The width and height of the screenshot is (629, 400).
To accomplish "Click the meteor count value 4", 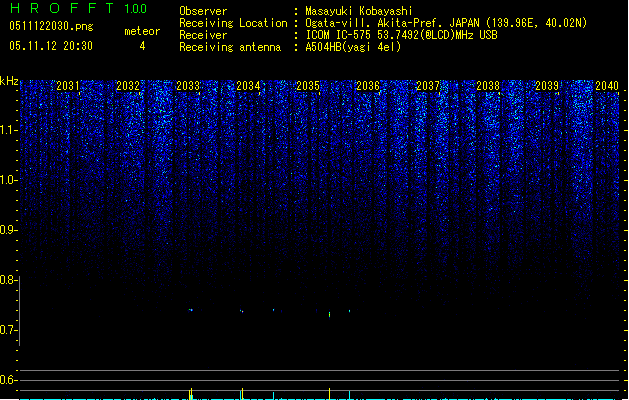I will 142,46.
